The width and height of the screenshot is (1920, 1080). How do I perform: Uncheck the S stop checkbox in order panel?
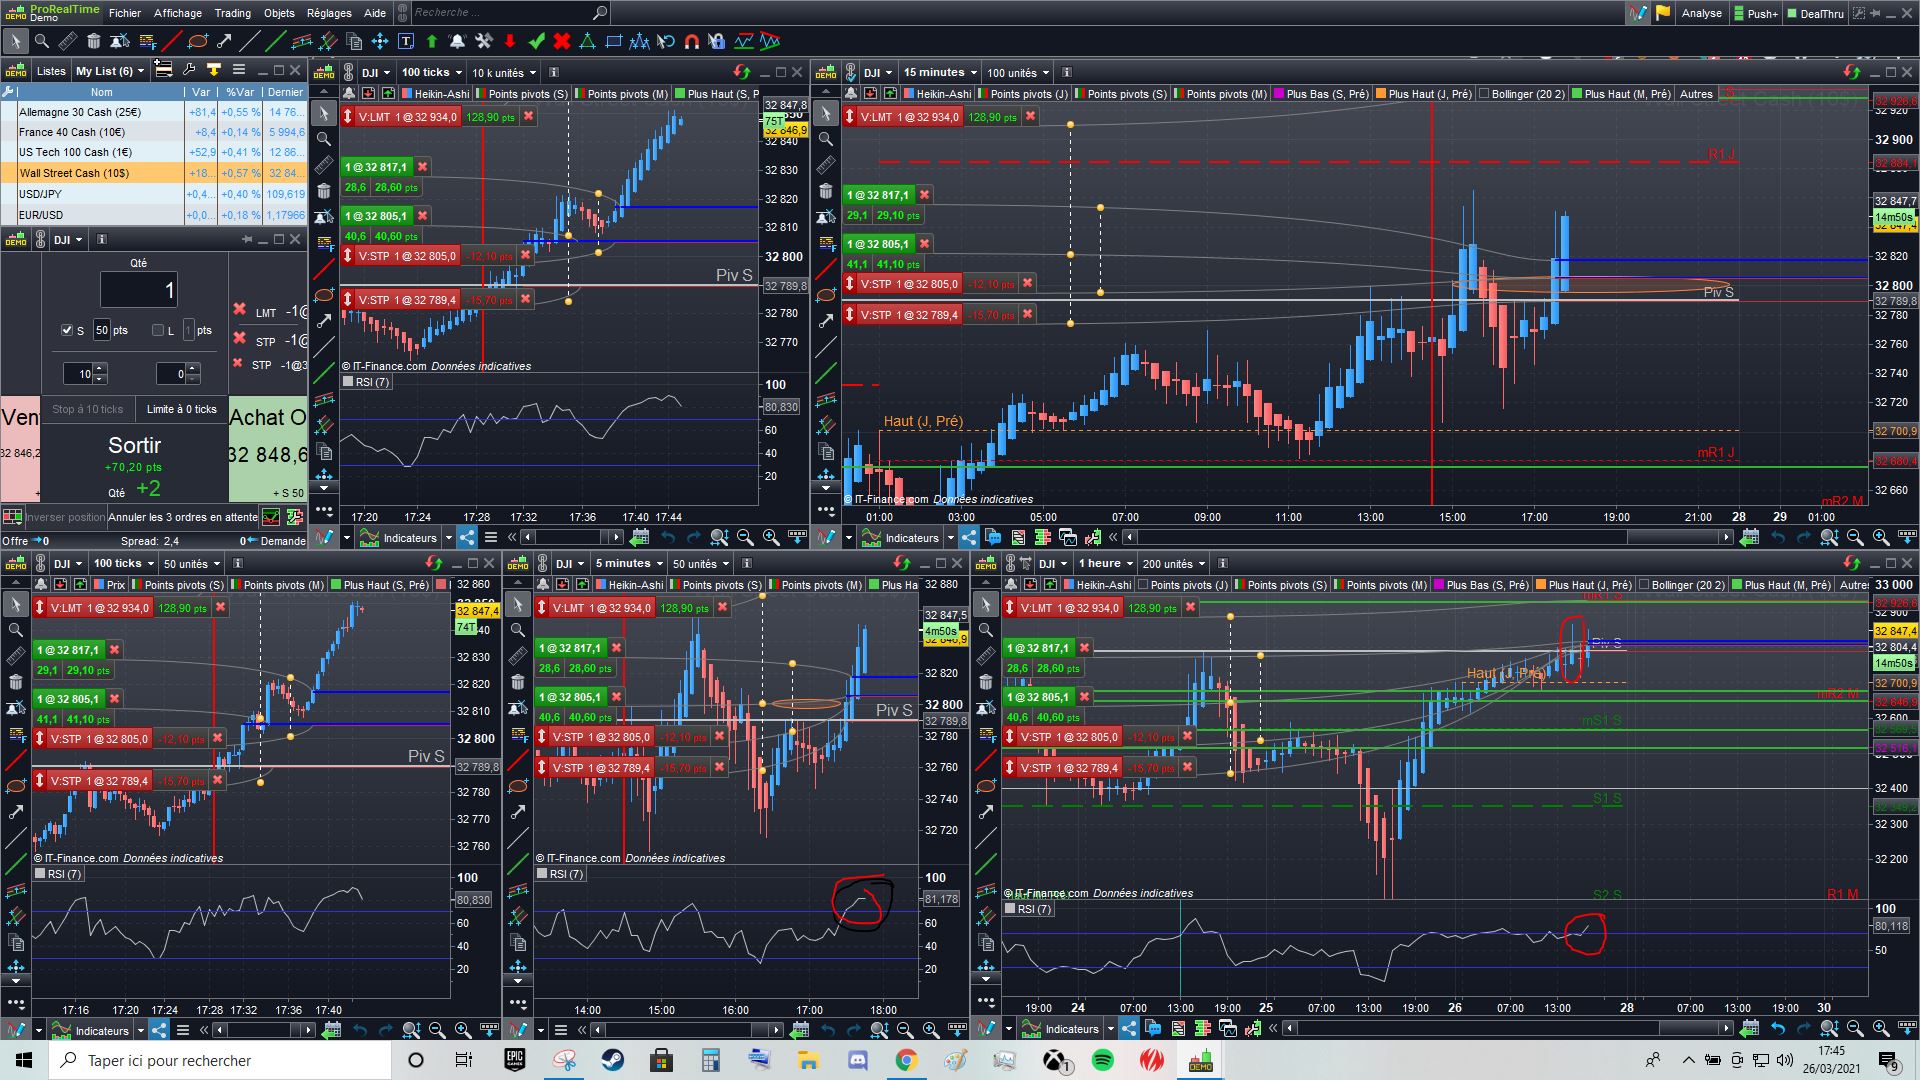coord(67,330)
